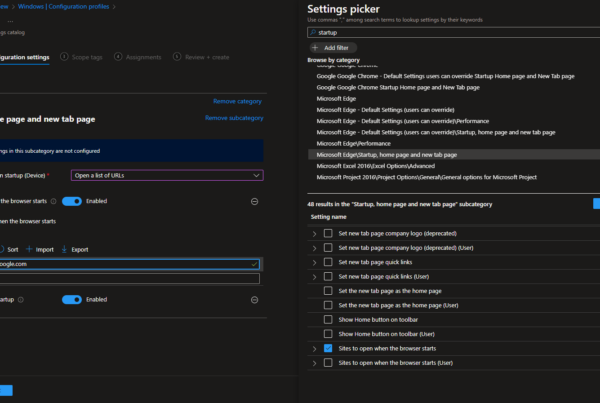Viewport: 600px width, 403px height.
Task: Click the ellipsis more options icon
Action: pyautogui.click(x=10, y=21)
